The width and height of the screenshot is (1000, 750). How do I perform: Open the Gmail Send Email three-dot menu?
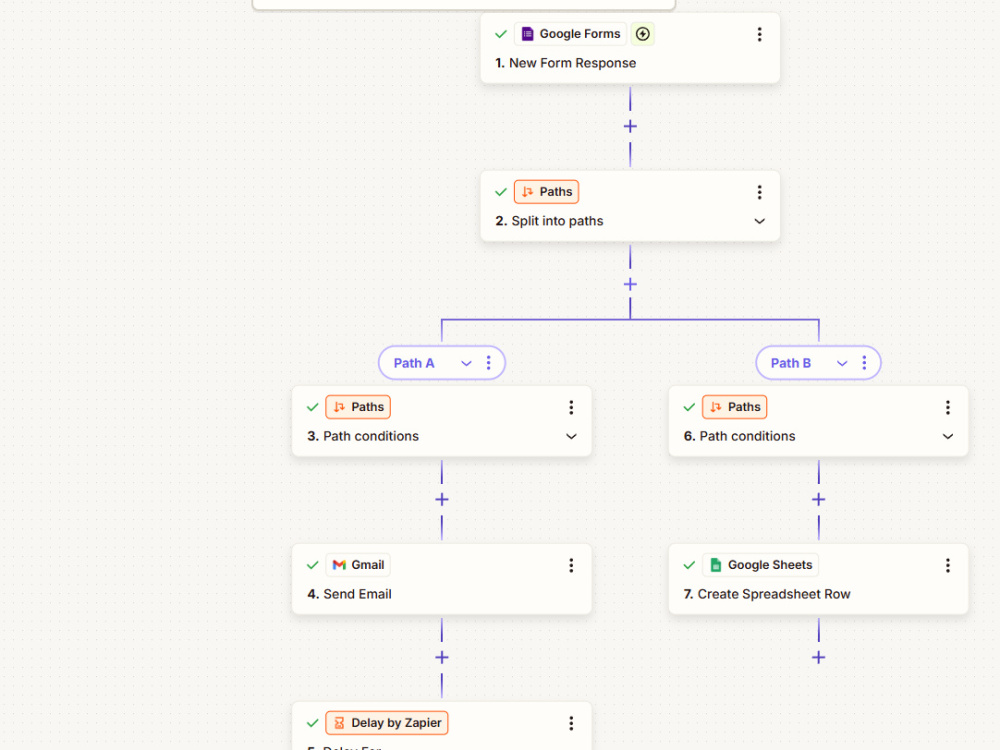pos(571,565)
